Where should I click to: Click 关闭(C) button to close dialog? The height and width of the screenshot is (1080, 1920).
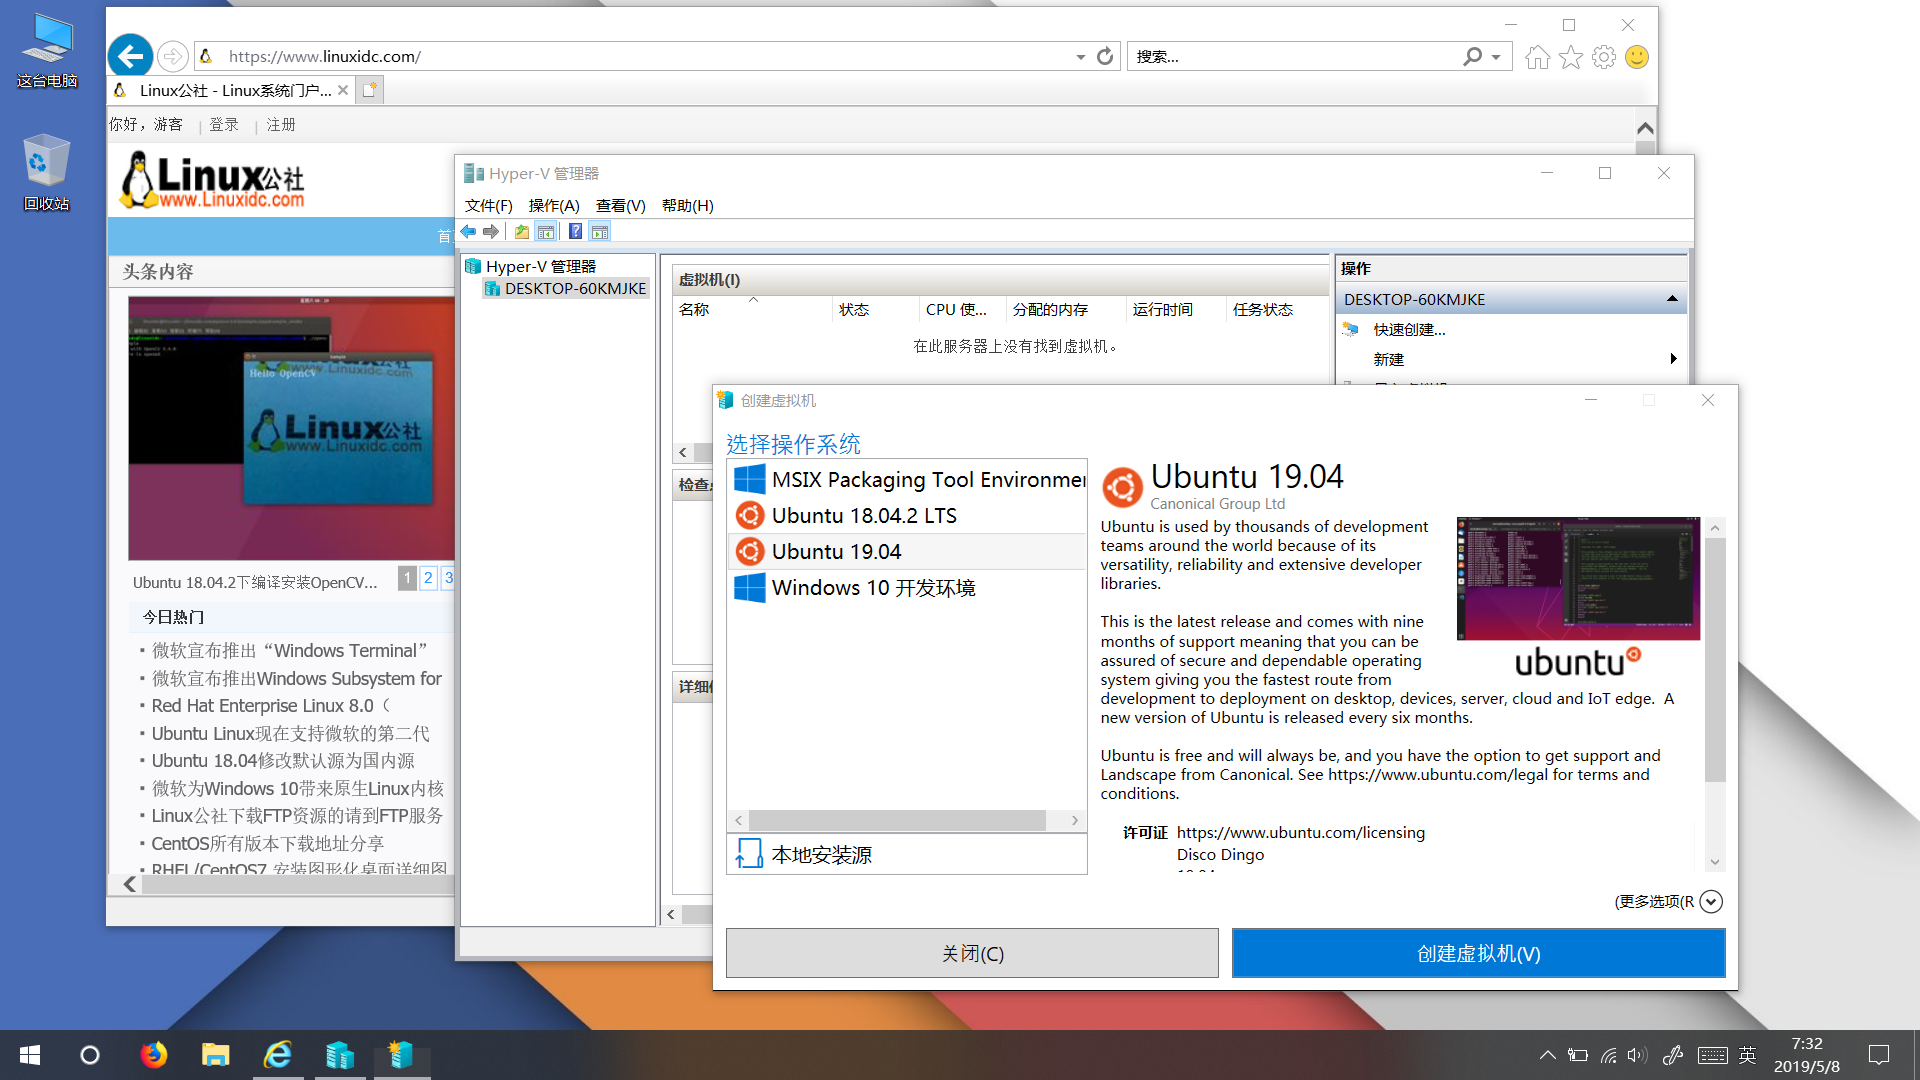pos(971,952)
